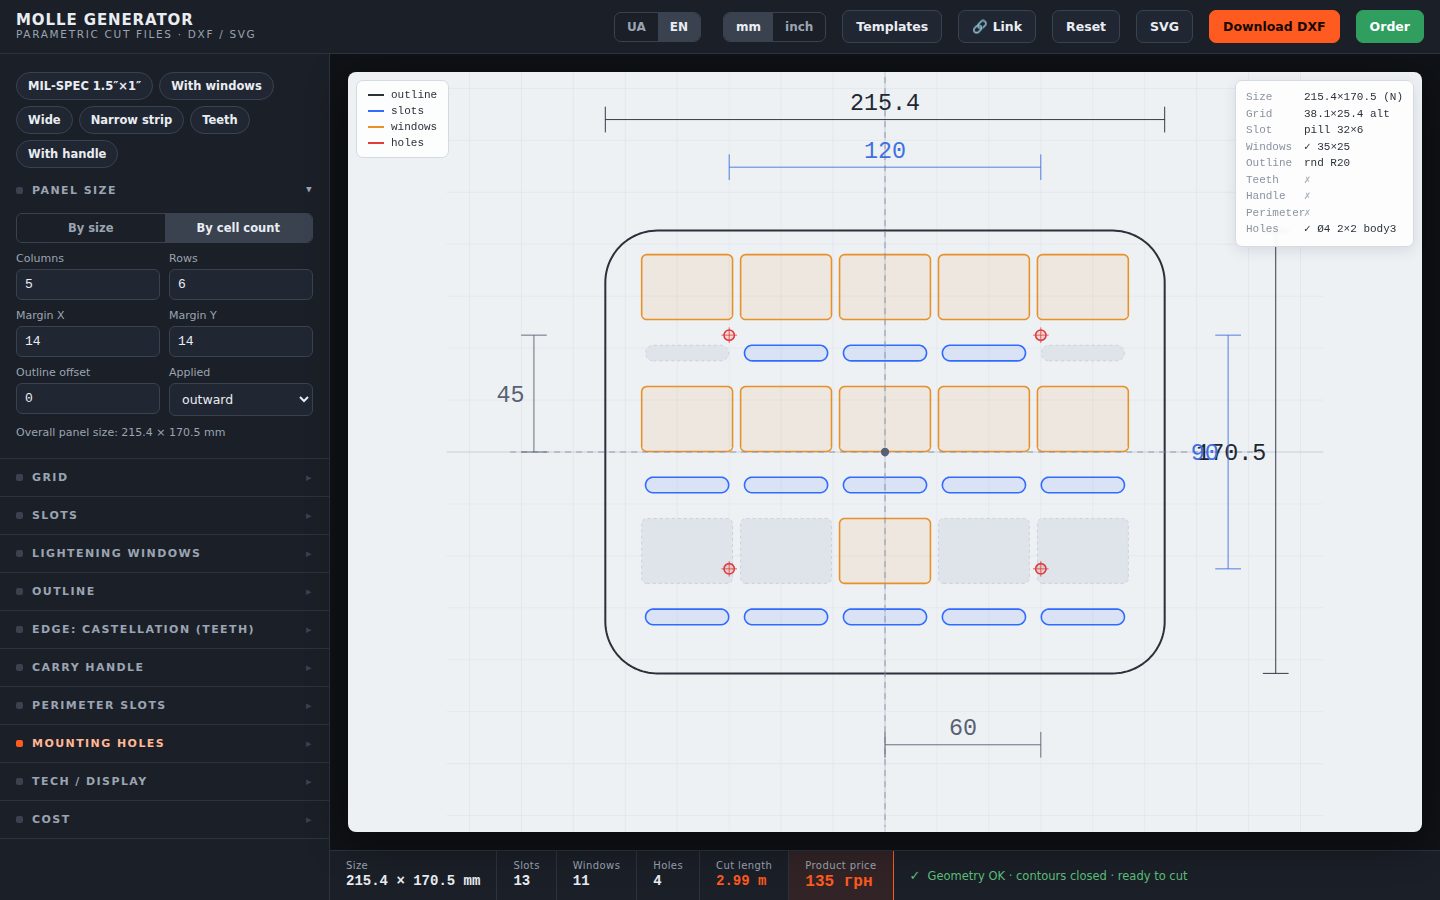This screenshot has width=1440, height=900.
Task: Expand the OUTLINE section
Action: coord(164,591)
